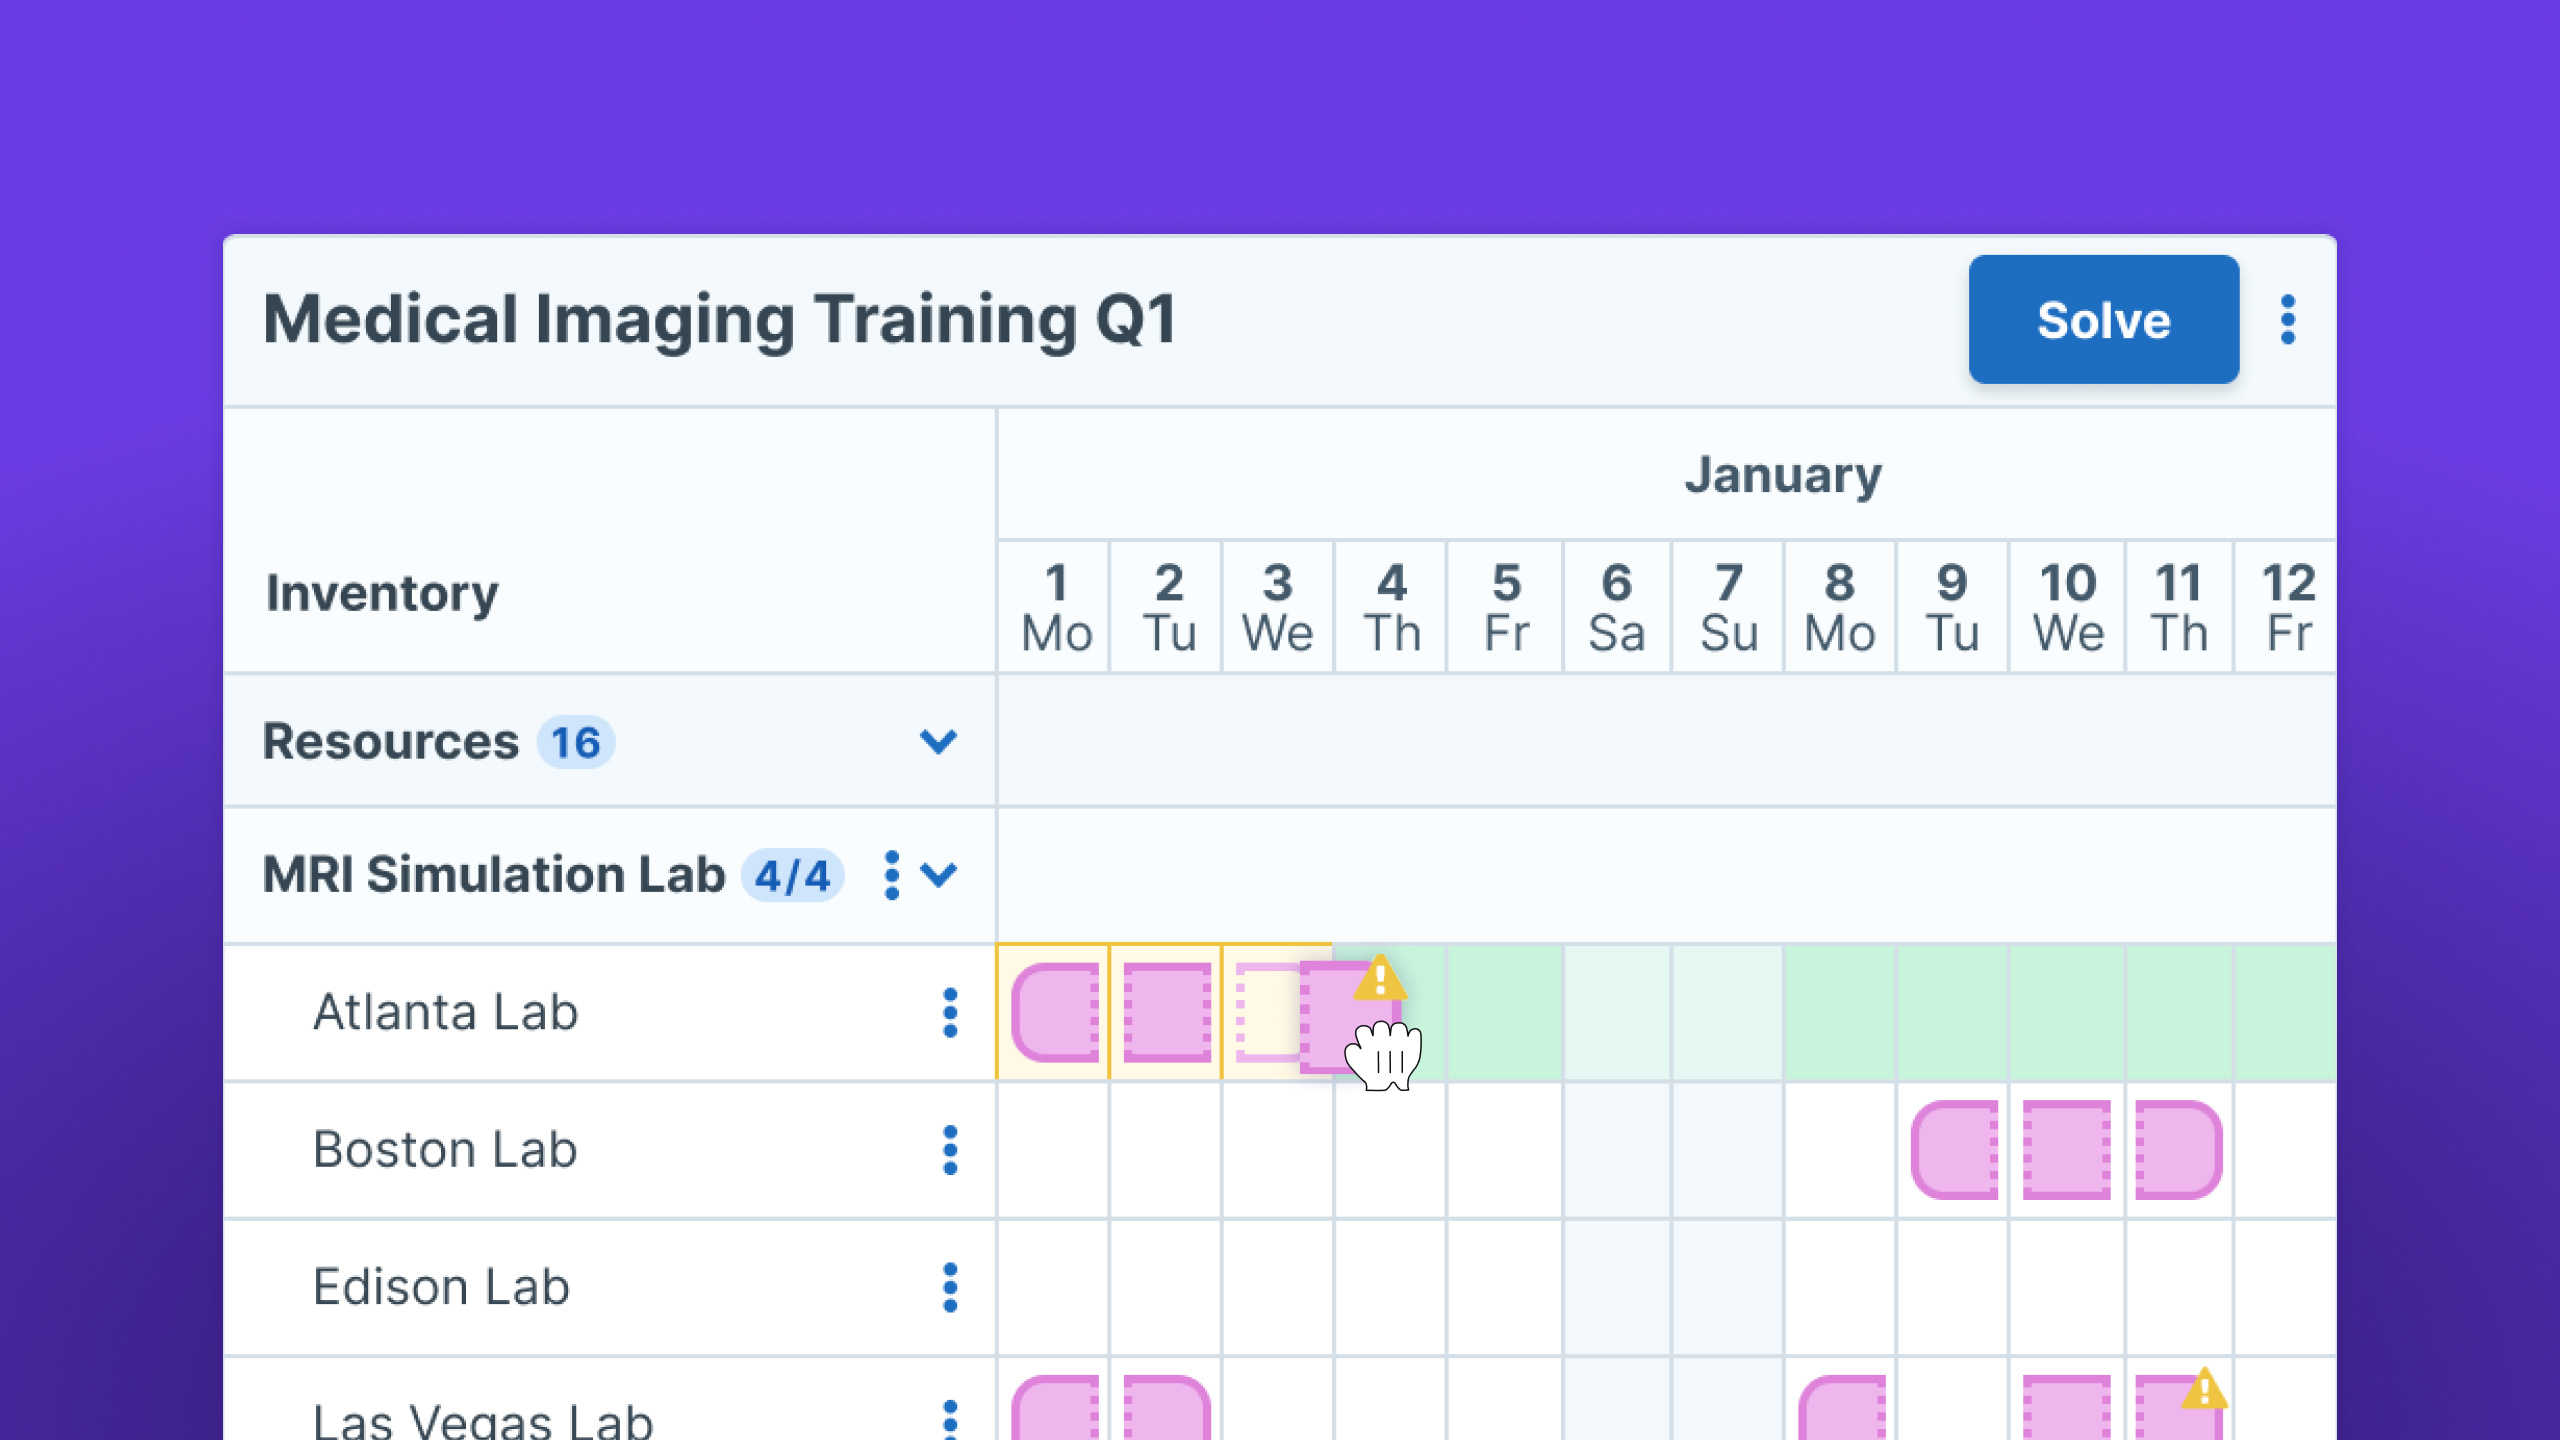This screenshot has width=2560, height=1440.
Task: Click the warning icon on Atlanta Lab
Action: pos(1380,979)
